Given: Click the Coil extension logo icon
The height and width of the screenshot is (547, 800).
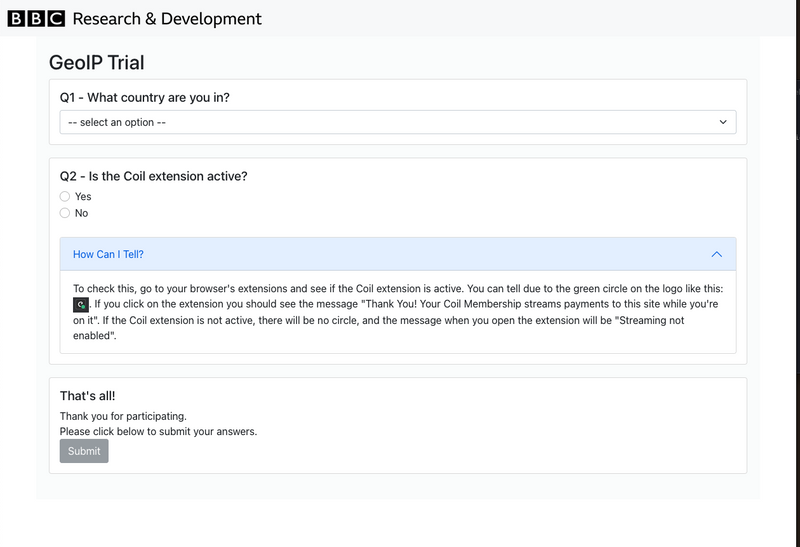Looking at the screenshot, I should click(81, 304).
